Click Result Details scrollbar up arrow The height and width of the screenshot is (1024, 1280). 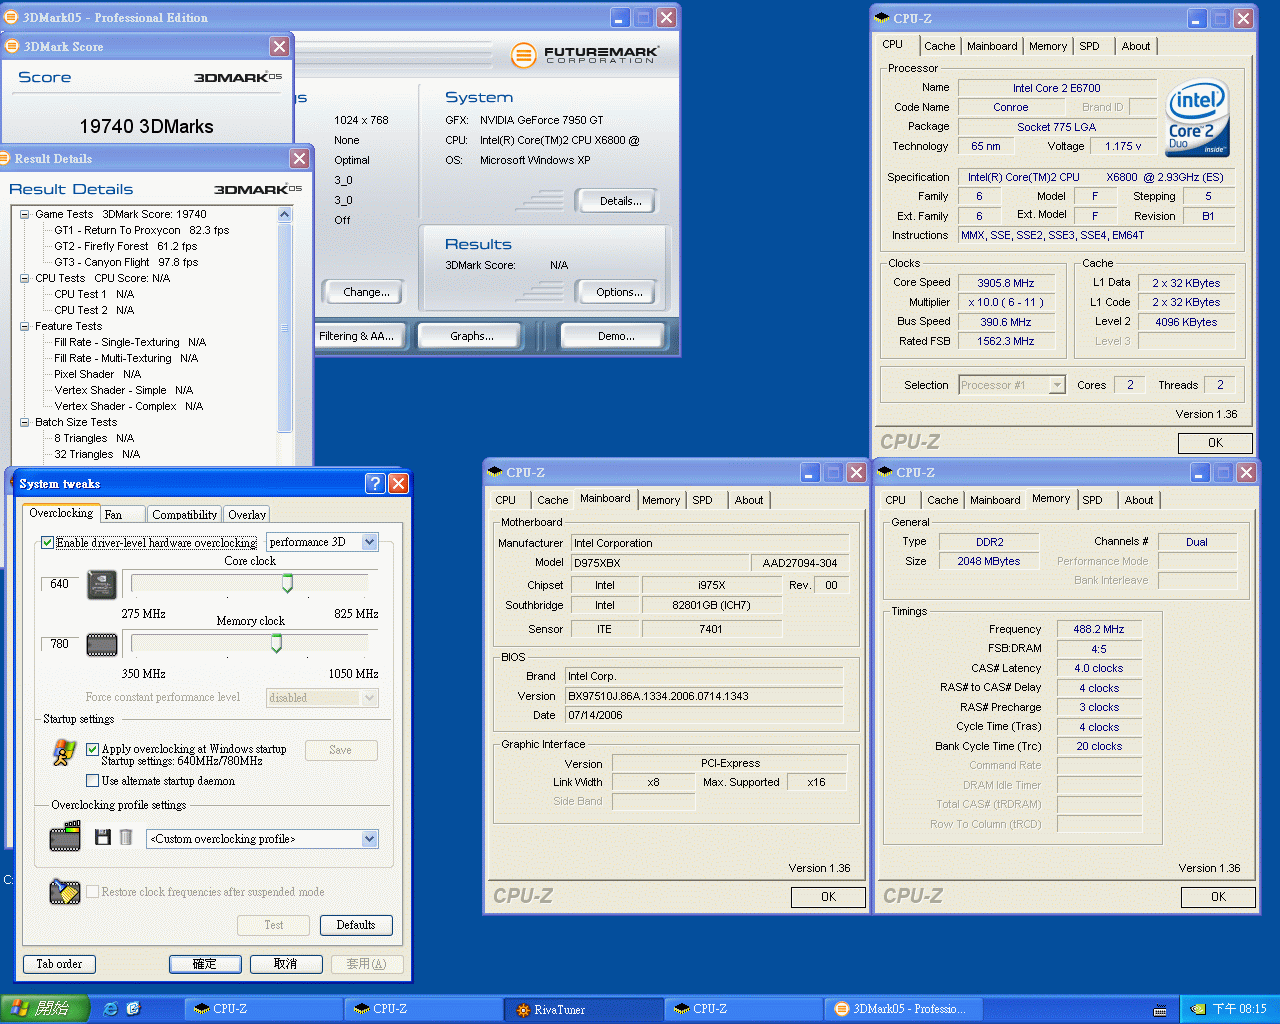point(285,214)
